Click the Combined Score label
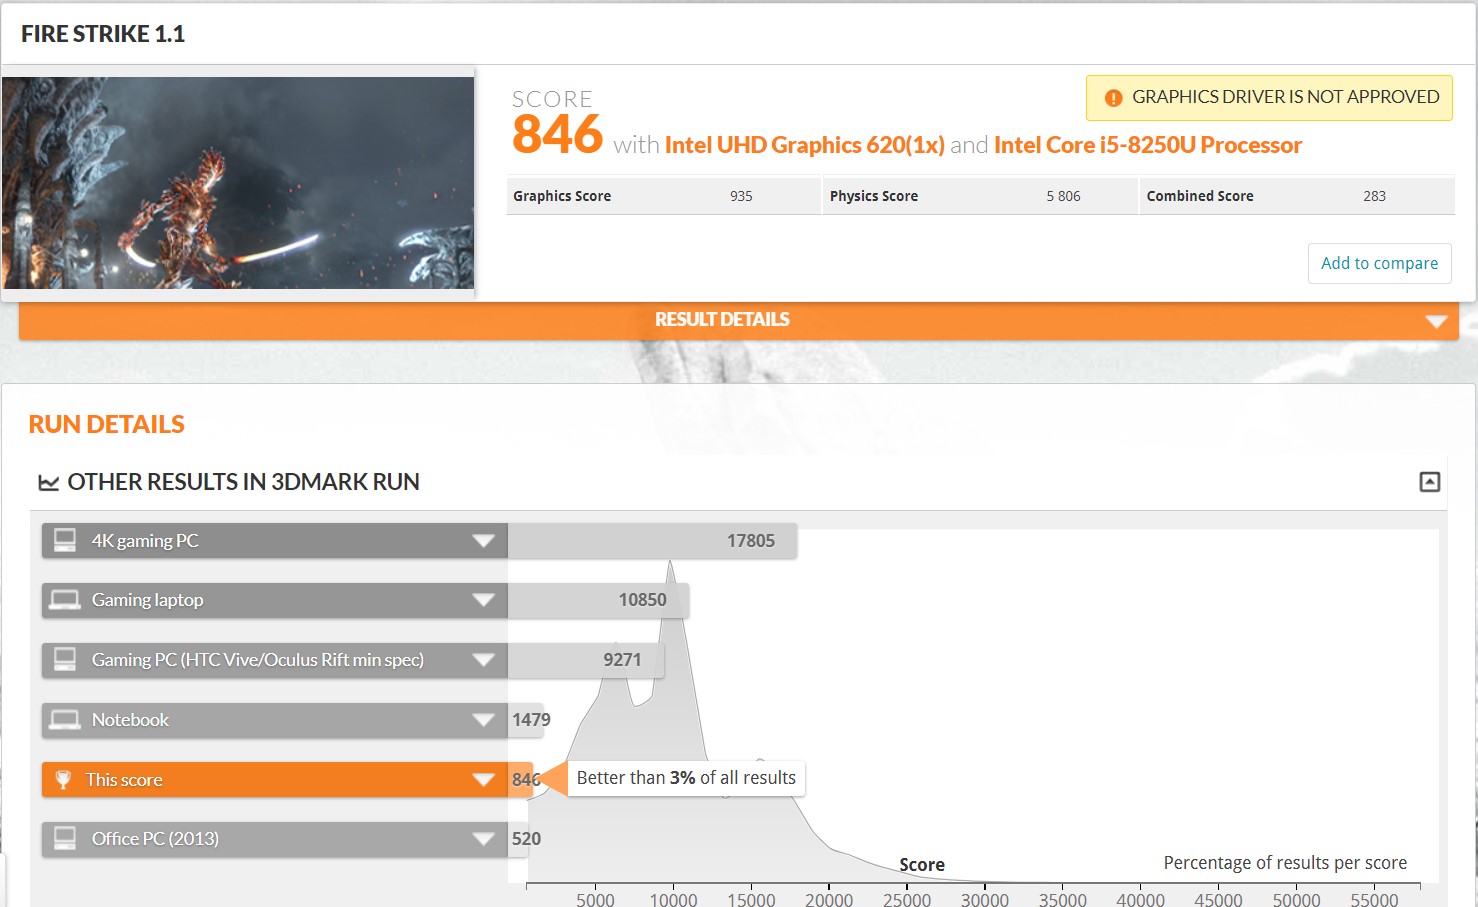The height and width of the screenshot is (907, 1478). click(x=1200, y=196)
